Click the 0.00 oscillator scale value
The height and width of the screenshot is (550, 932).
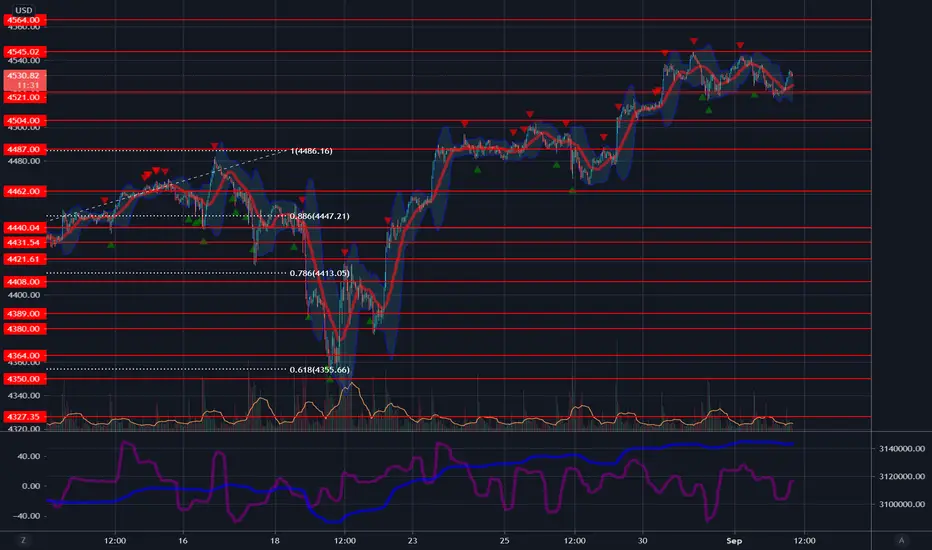pos(31,486)
